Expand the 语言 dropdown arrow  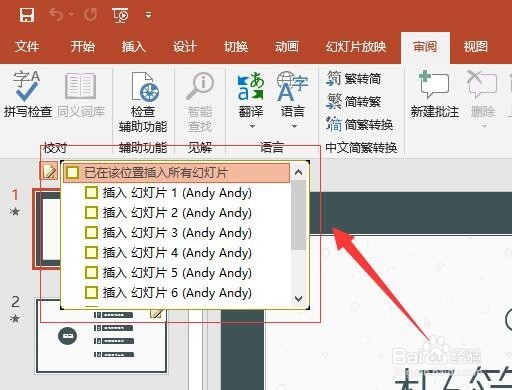(x=294, y=126)
